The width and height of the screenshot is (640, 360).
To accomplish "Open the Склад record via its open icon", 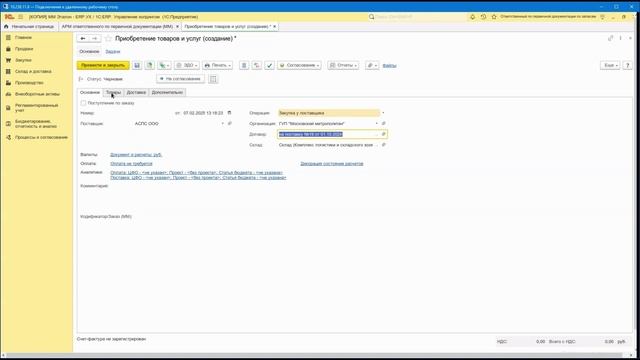I will tap(383, 145).
